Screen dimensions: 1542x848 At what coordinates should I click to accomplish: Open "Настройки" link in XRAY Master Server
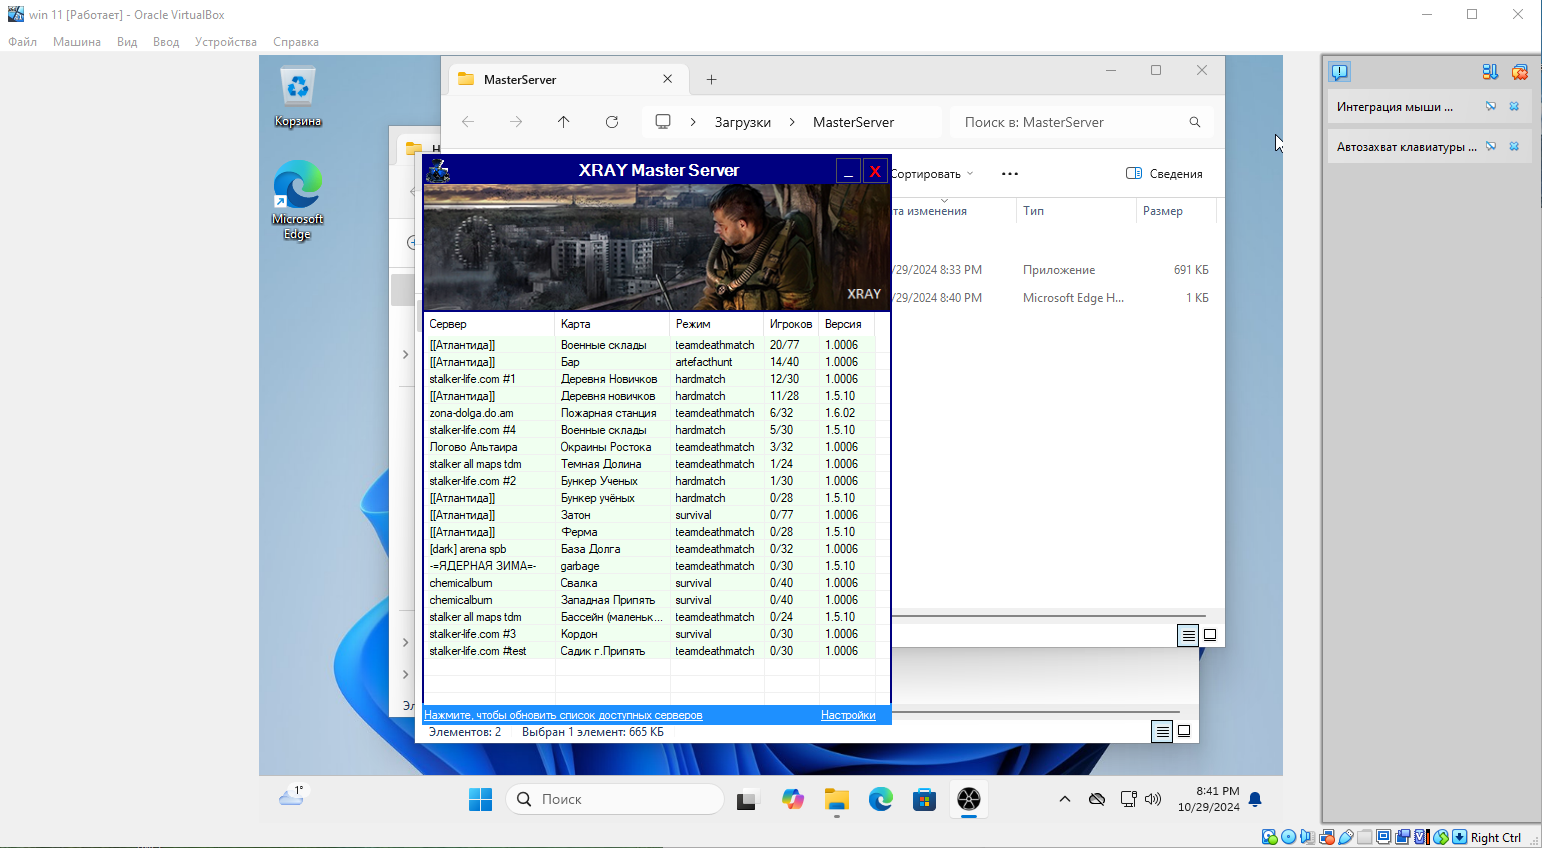[x=848, y=715]
